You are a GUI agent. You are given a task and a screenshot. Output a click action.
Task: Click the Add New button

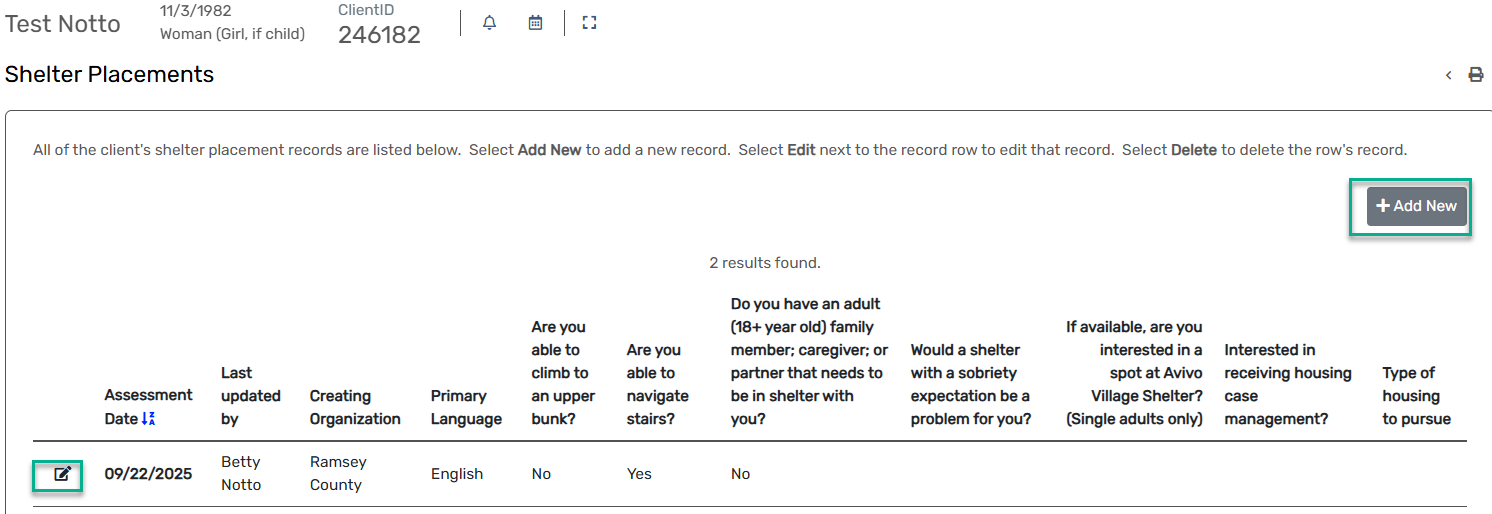(x=1416, y=206)
